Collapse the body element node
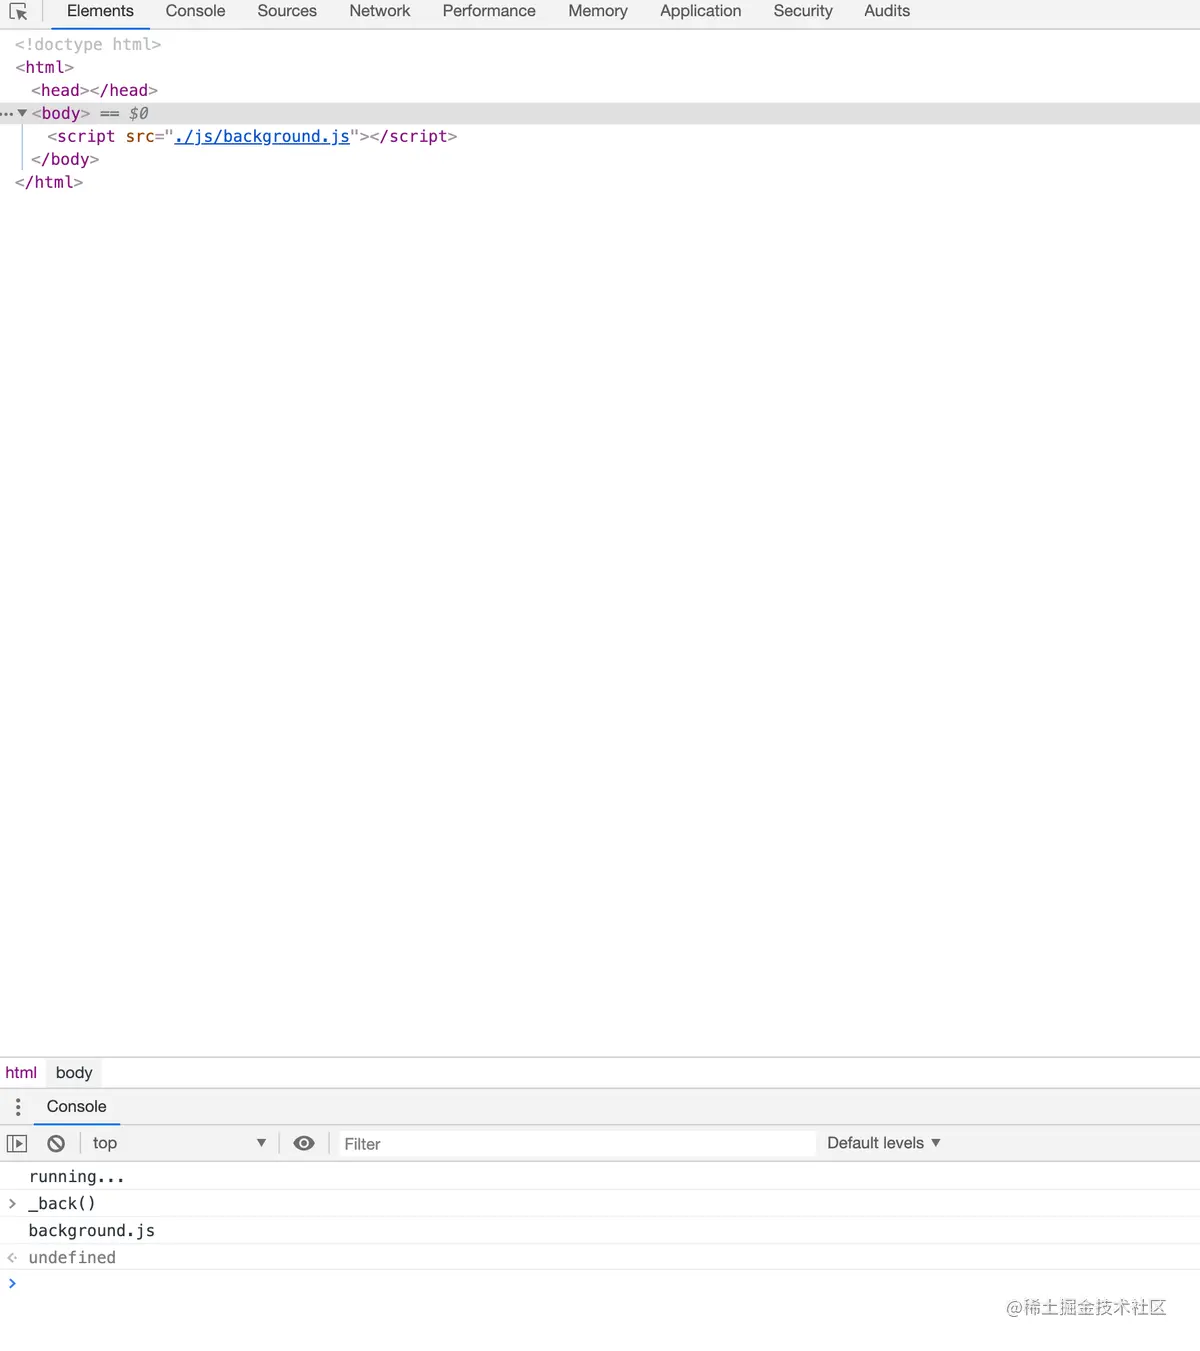Screen dimensions: 1200x1351 [22, 113]
